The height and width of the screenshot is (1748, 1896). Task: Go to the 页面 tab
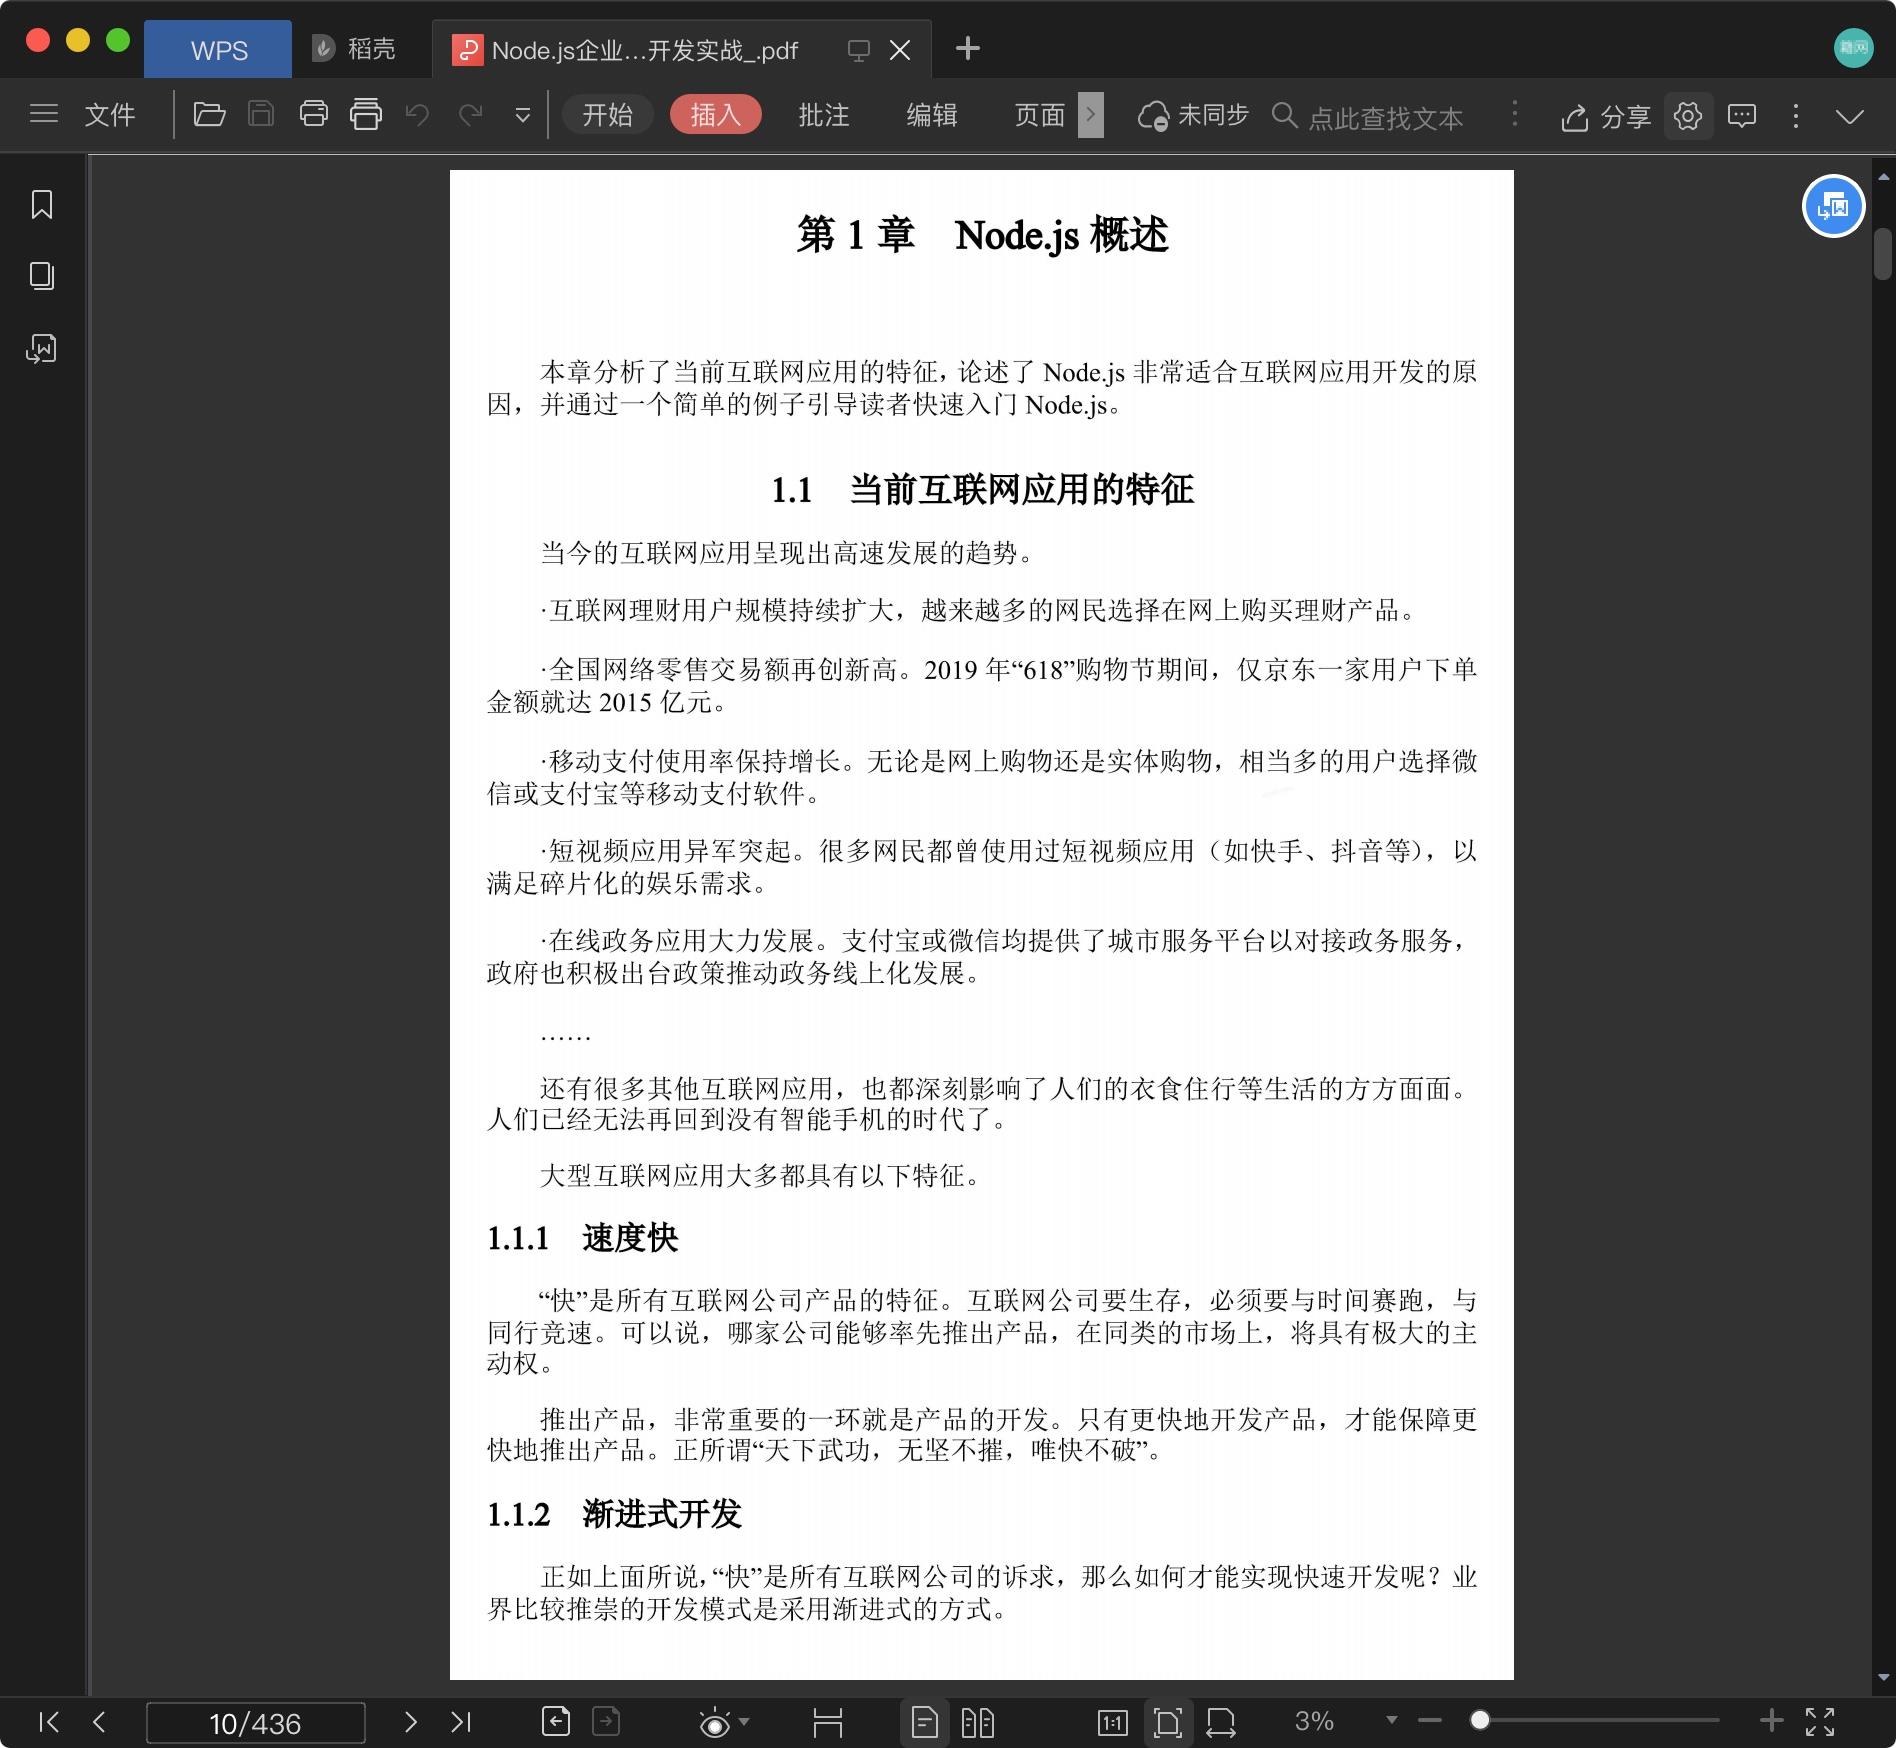(x=1039, y=115)
